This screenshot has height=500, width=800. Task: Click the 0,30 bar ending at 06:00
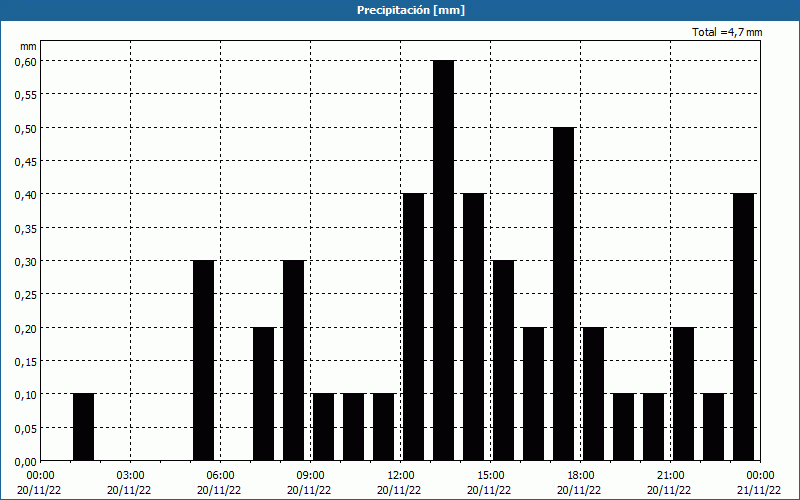pos(204,360)
